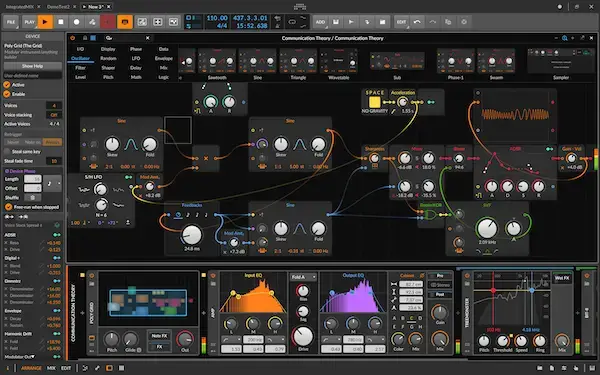Click the Feedback module large knob
The height and width of the screenshot is (375, 600).
[x=192, y=235]
